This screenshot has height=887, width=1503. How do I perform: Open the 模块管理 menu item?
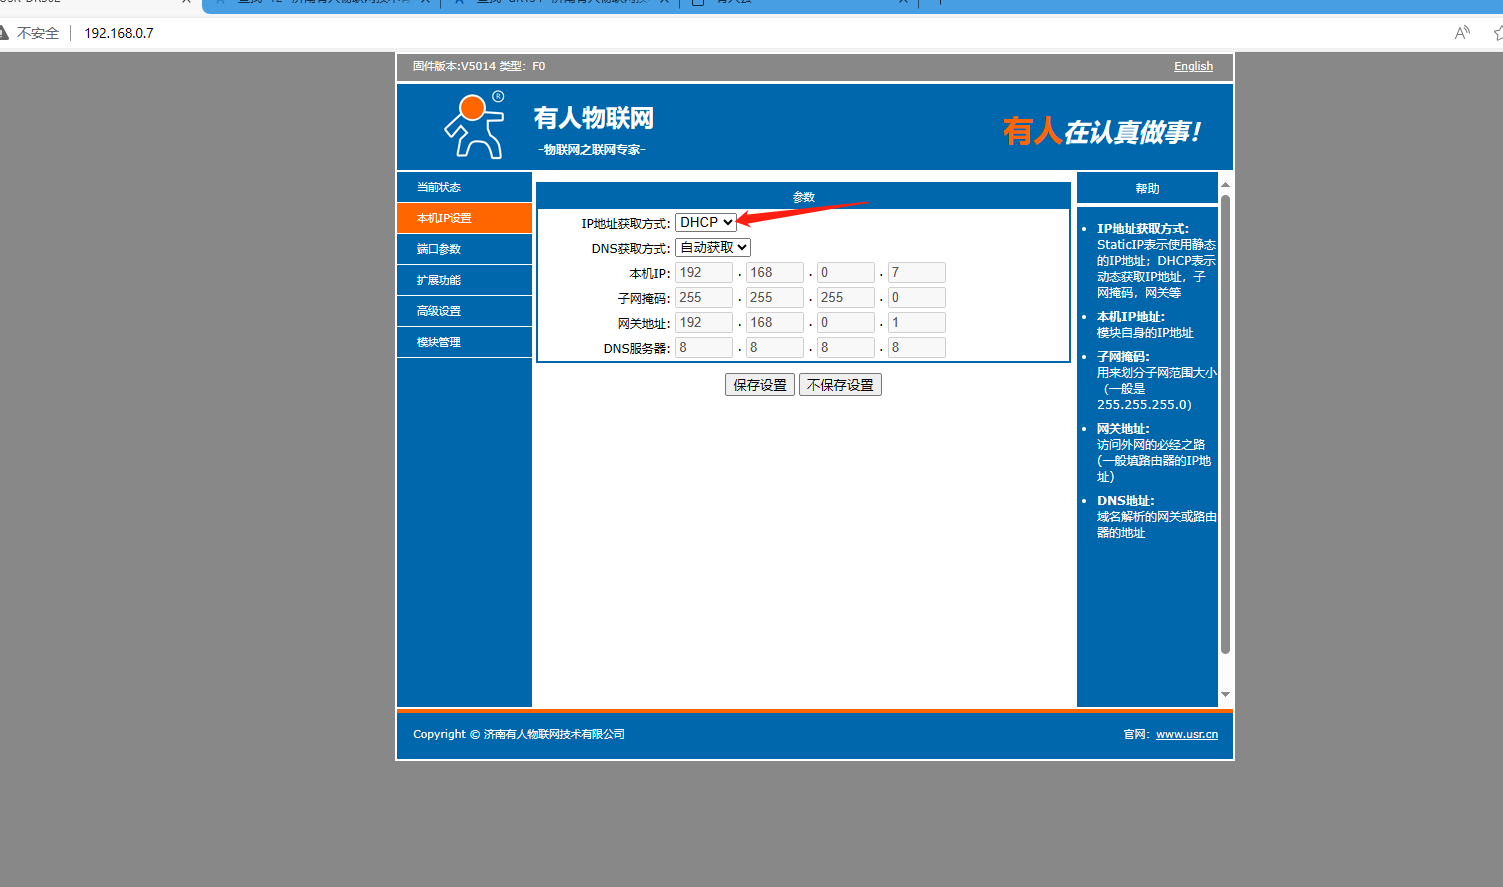(x=464, y=342)
